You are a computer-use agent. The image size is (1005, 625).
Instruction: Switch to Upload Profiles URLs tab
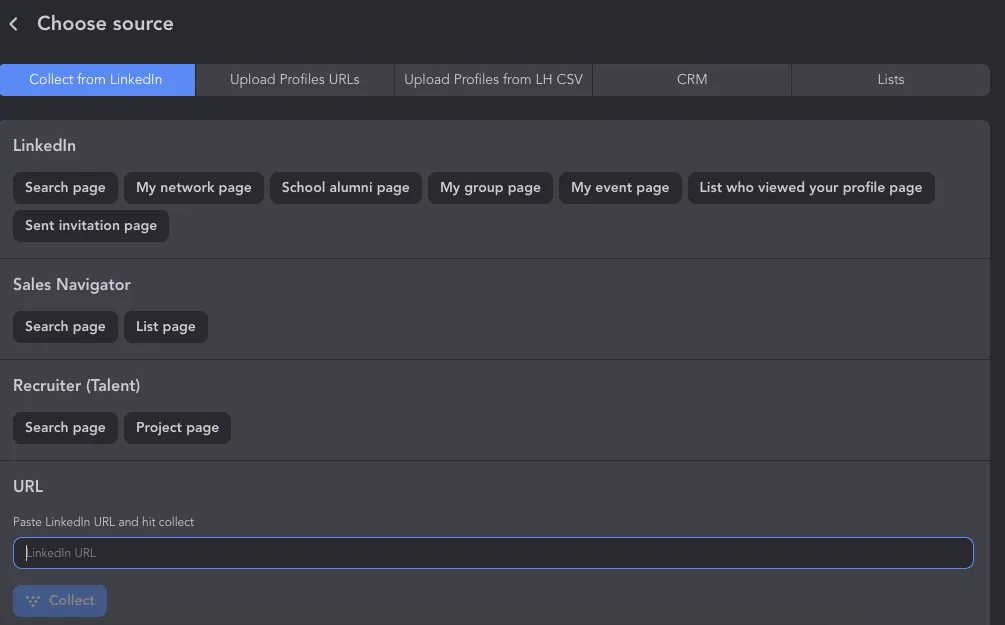295,79
